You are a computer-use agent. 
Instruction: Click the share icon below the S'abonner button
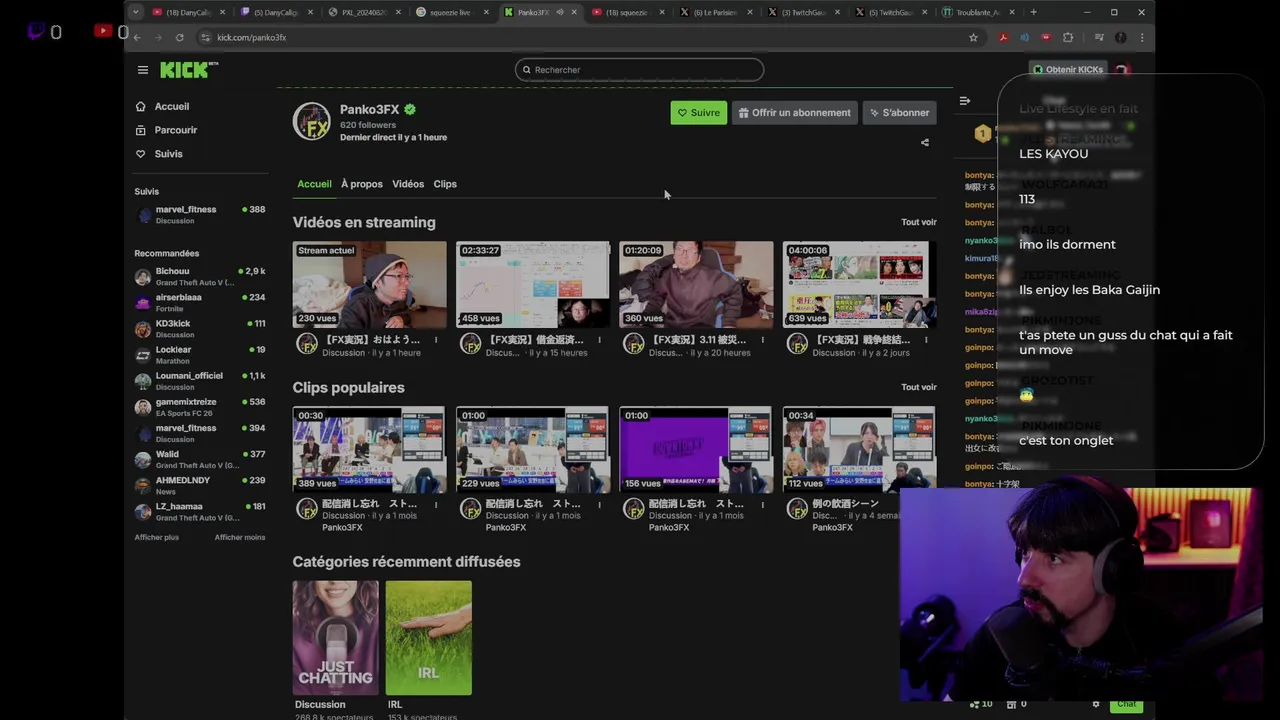click(x=925, y=142)
